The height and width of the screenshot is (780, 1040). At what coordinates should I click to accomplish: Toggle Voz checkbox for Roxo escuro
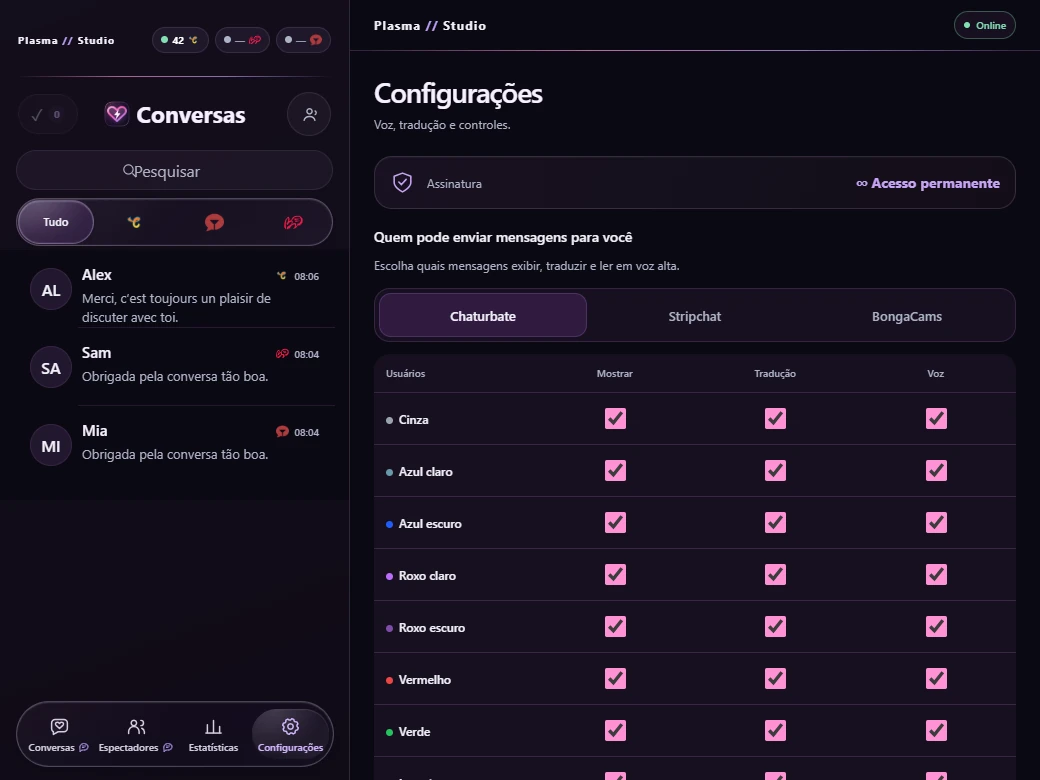937,626
